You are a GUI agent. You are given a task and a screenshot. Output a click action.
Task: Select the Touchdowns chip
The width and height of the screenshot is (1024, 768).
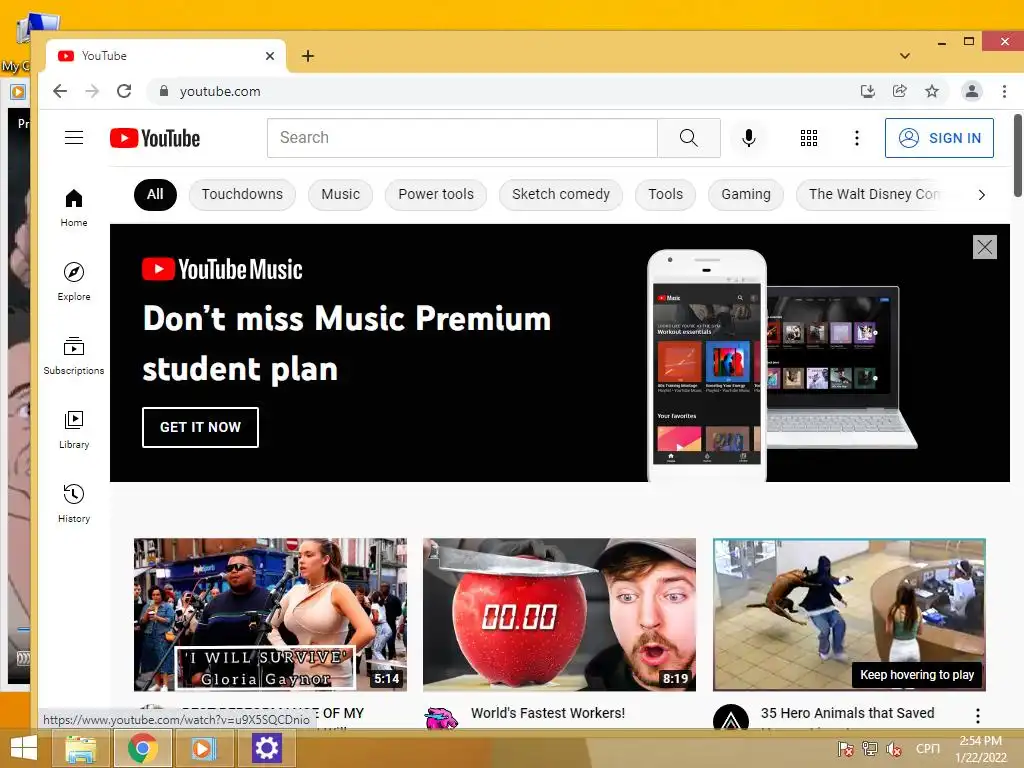tap(242, 195)
